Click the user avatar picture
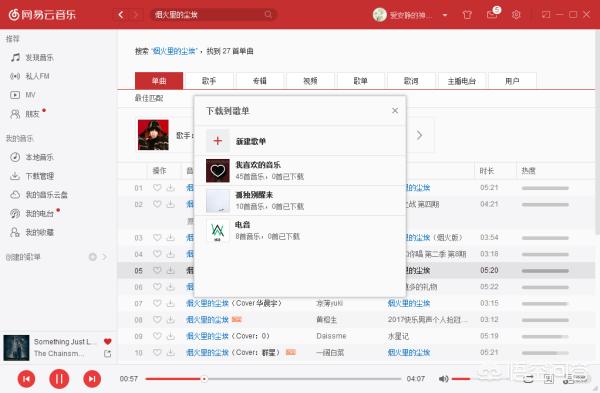 [x=380, y=15]
